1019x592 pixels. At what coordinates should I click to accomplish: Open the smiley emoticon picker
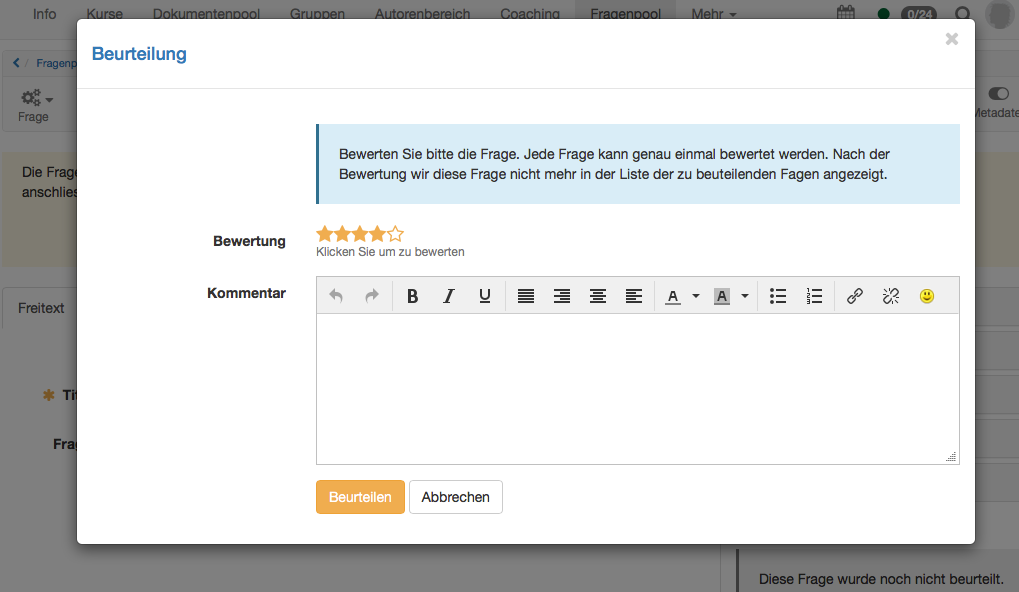point(927,296)
